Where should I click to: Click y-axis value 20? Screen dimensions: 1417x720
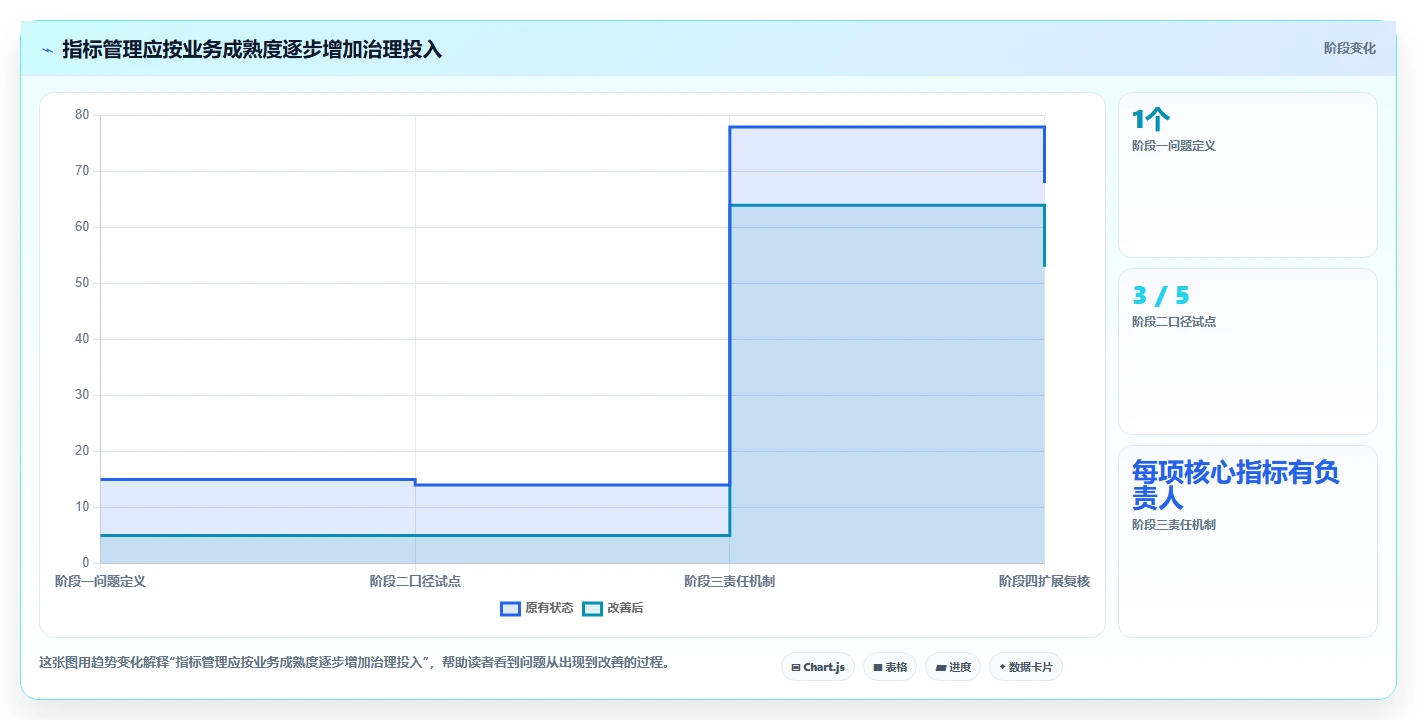82,451
